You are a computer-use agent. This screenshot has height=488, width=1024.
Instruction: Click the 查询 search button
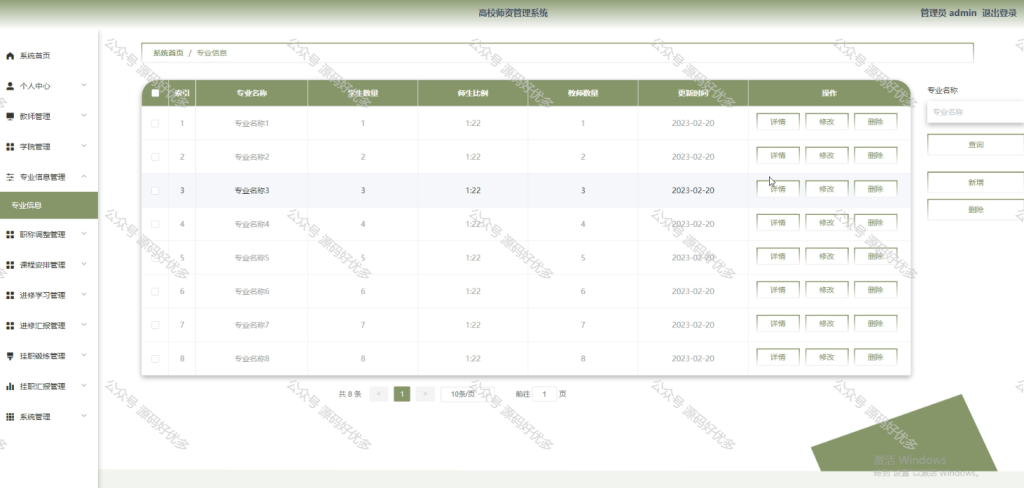click(x=976, y=145)
